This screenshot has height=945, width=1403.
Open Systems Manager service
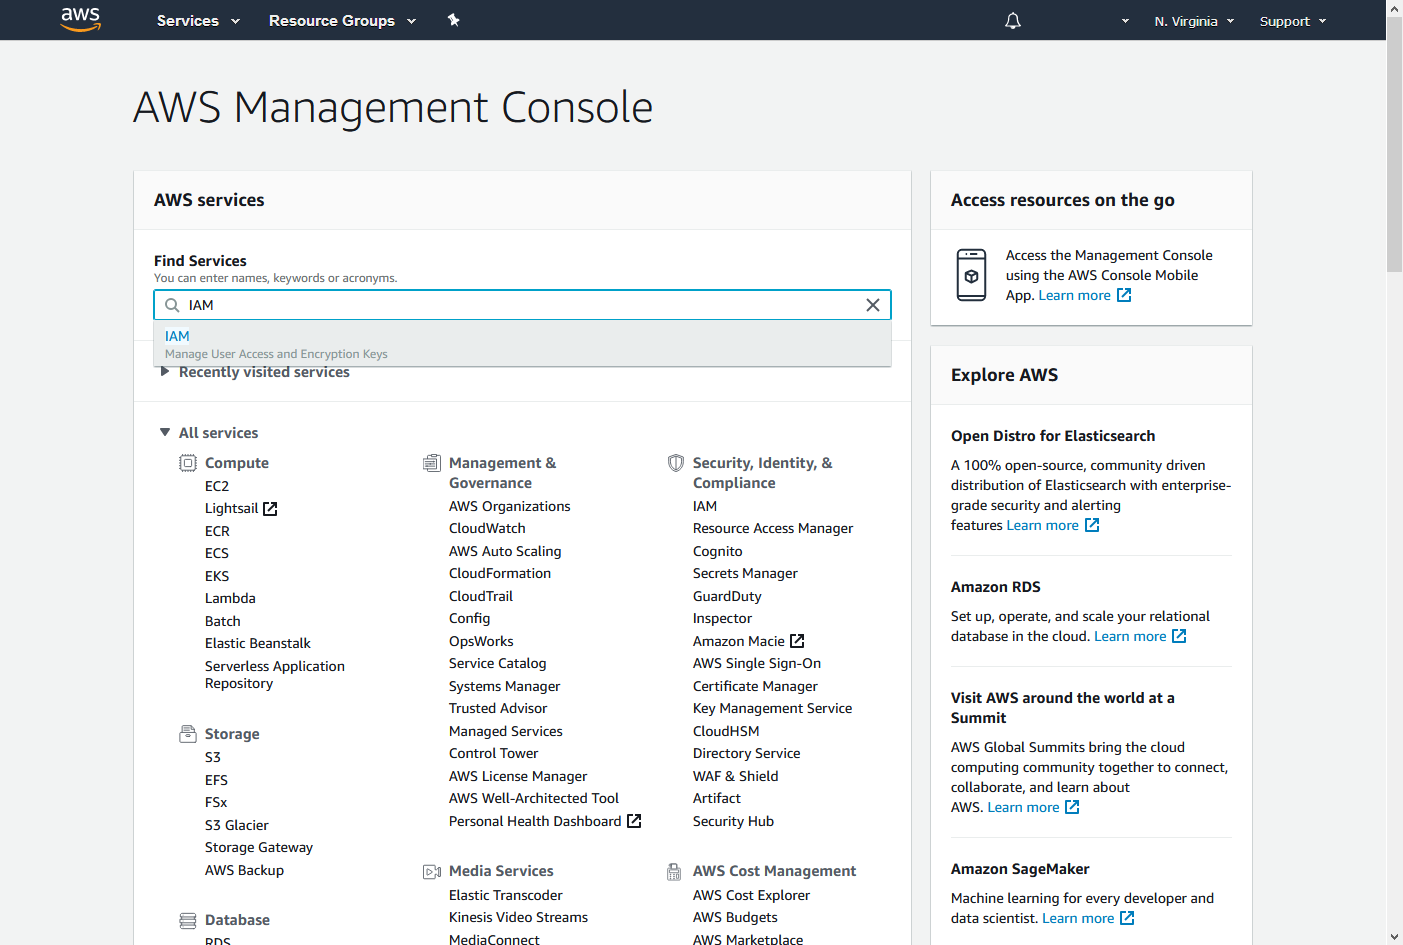click(x=504, y=686)
